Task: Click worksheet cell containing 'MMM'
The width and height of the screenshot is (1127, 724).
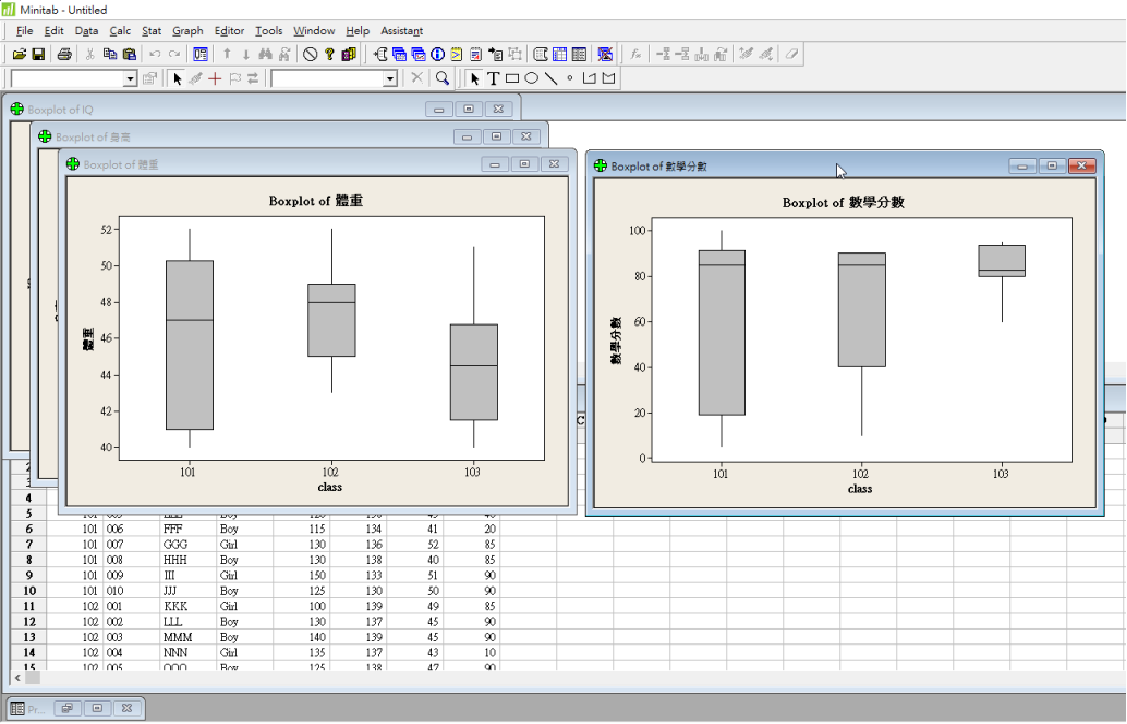Action: click(x=188, y=637)
